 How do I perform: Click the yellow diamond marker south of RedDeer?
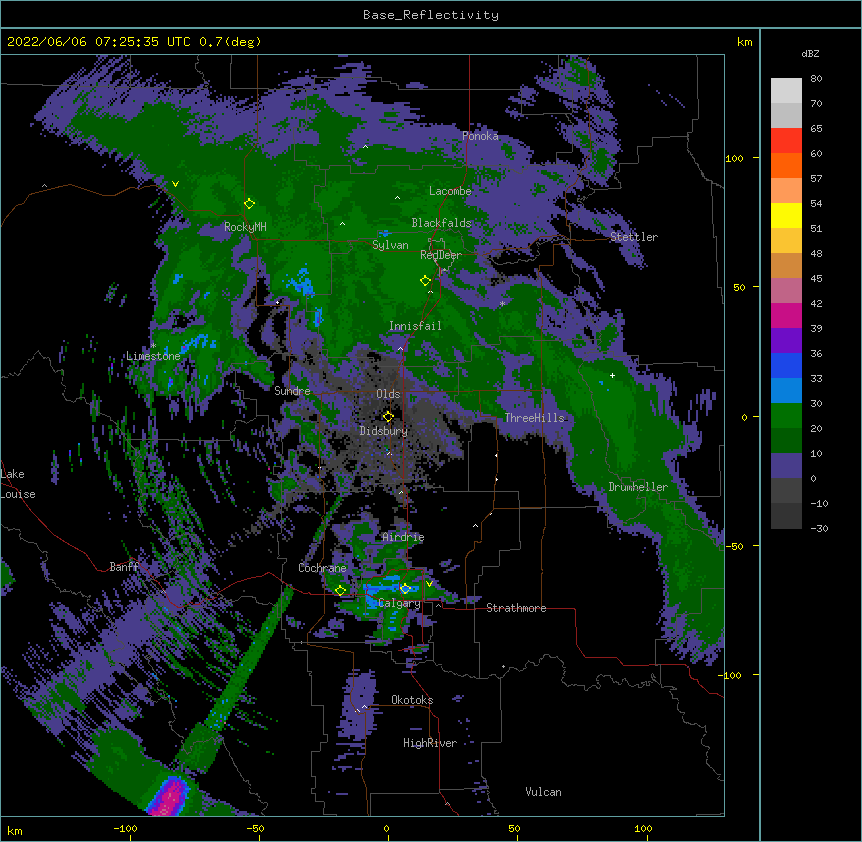[426, 281]
